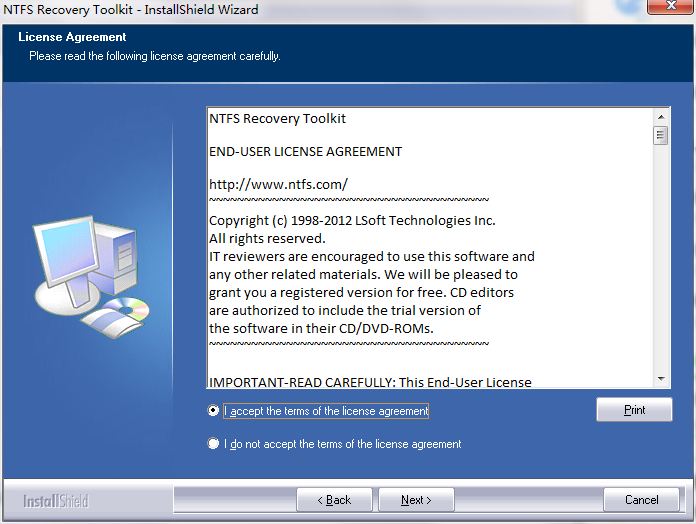Click the license text scrollbar thumb
Image resolution: width=696 pixels, height=524 pixels.
661,136
